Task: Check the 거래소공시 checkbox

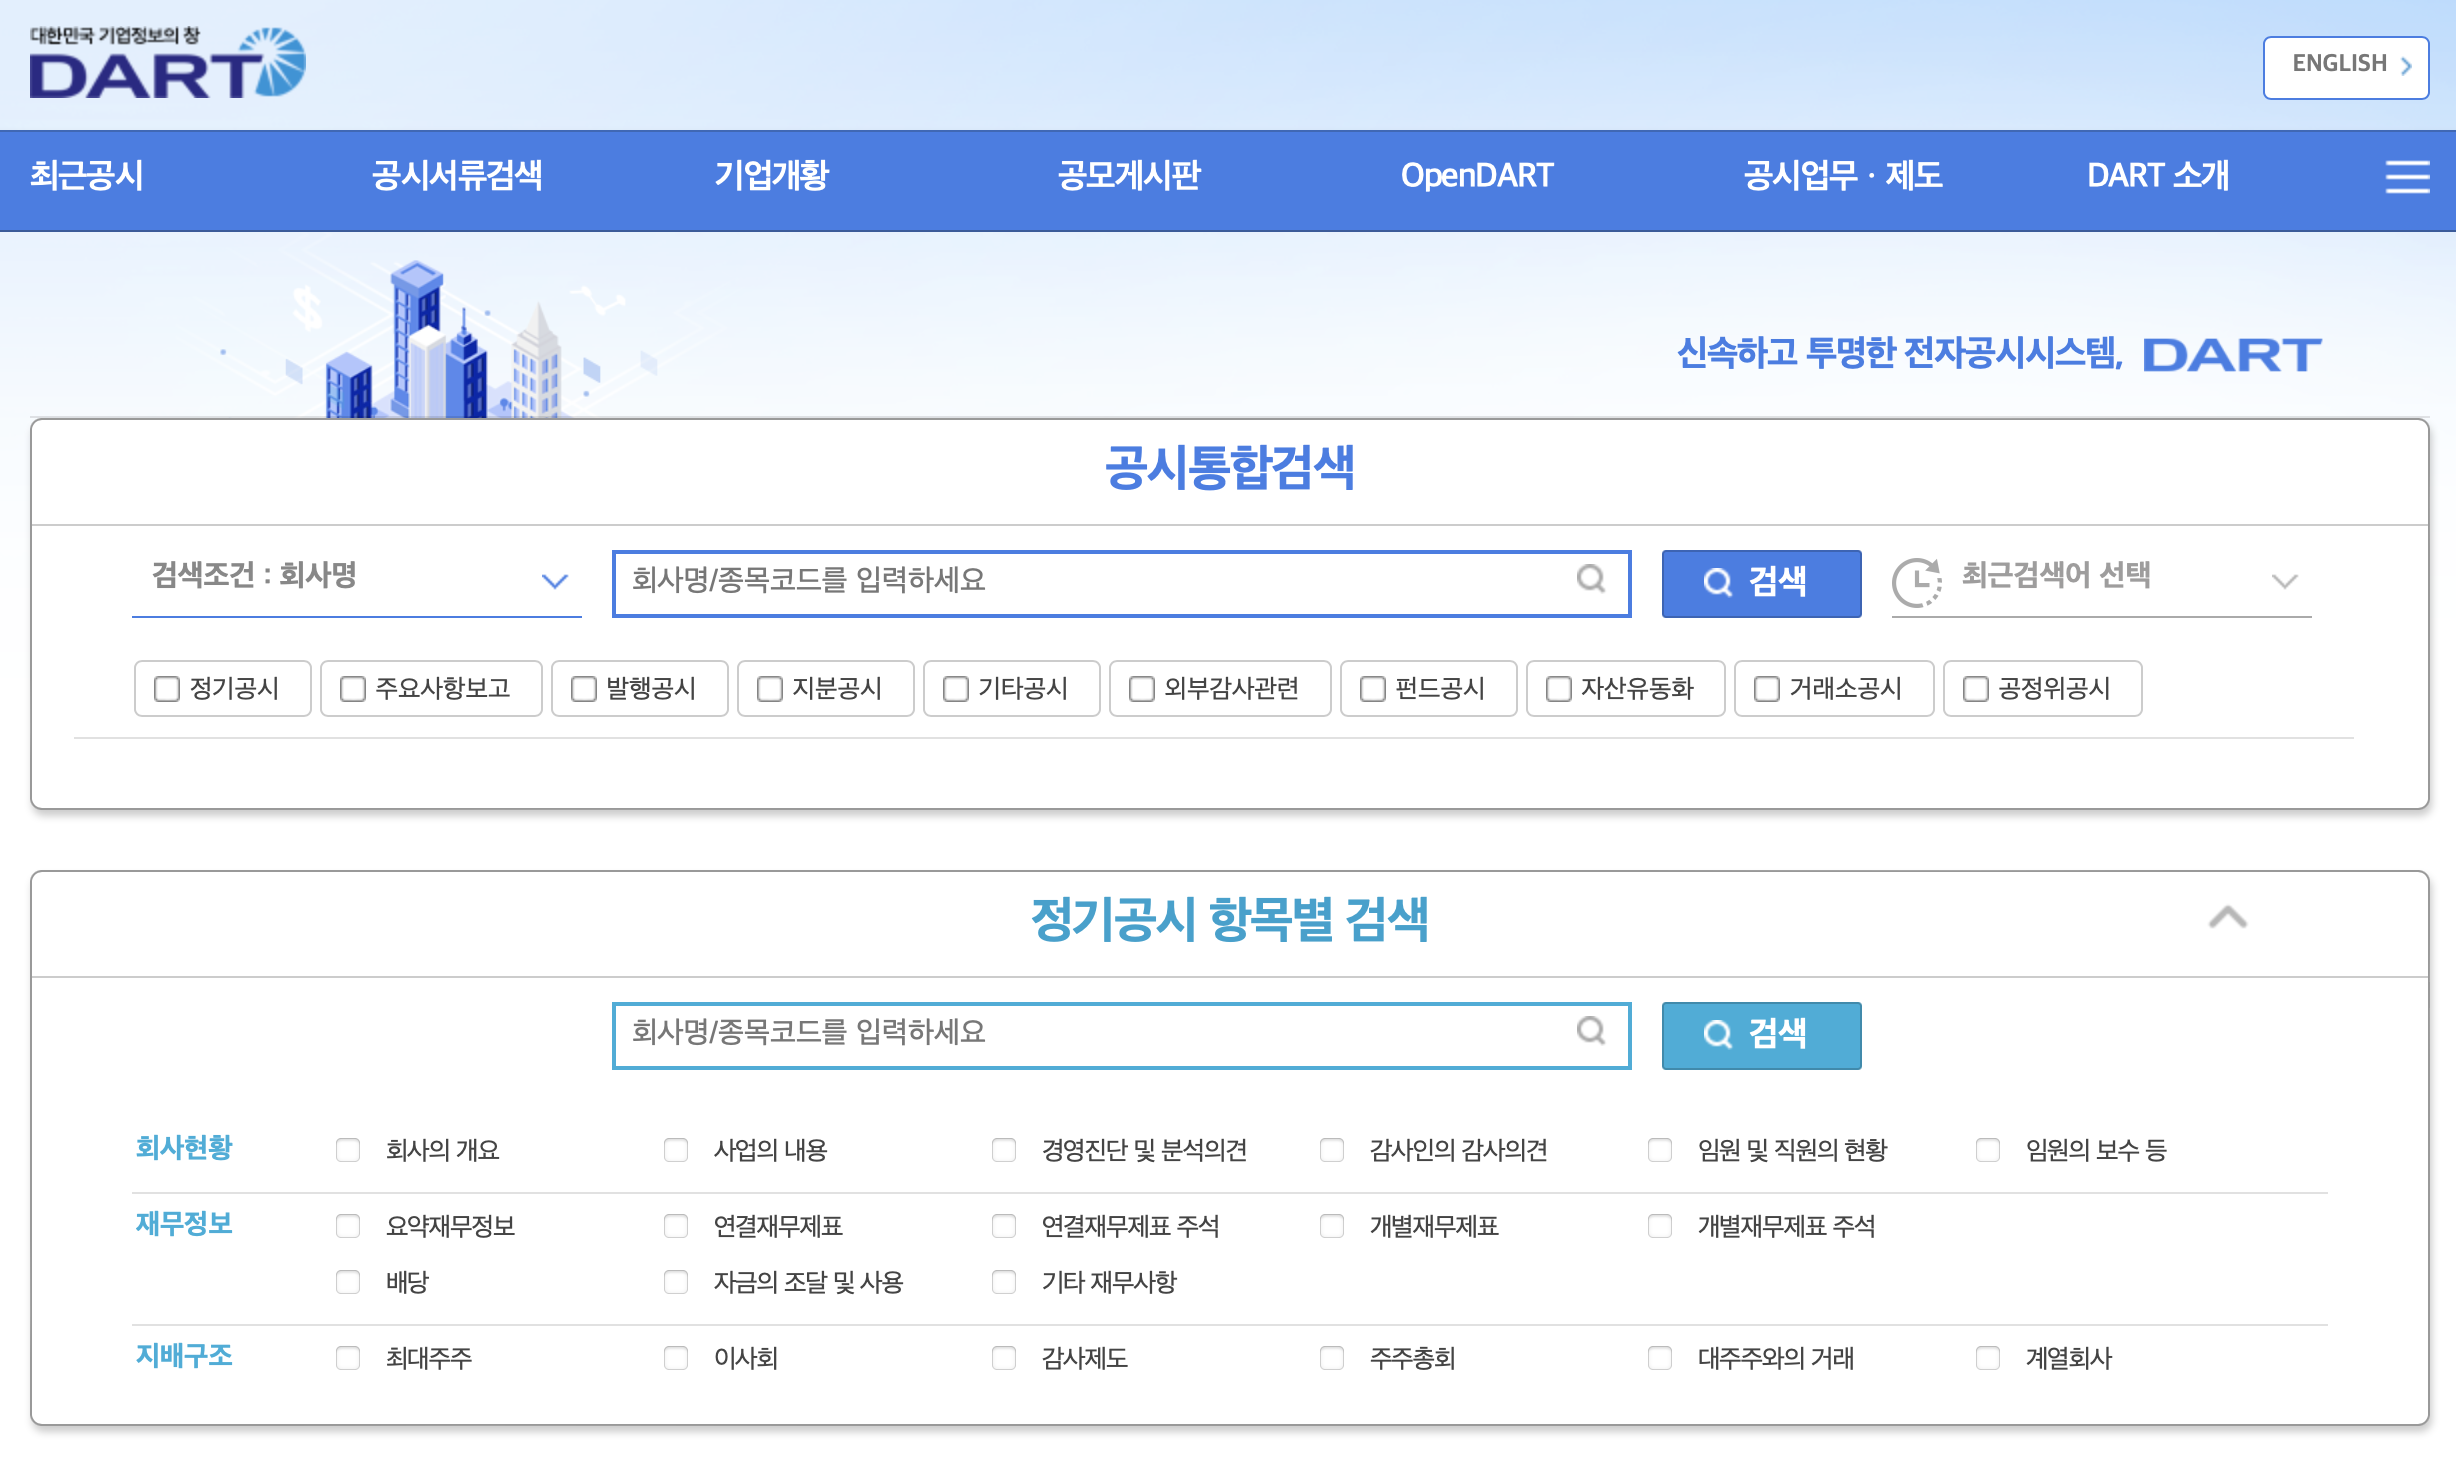Action: pos(1766,689)
